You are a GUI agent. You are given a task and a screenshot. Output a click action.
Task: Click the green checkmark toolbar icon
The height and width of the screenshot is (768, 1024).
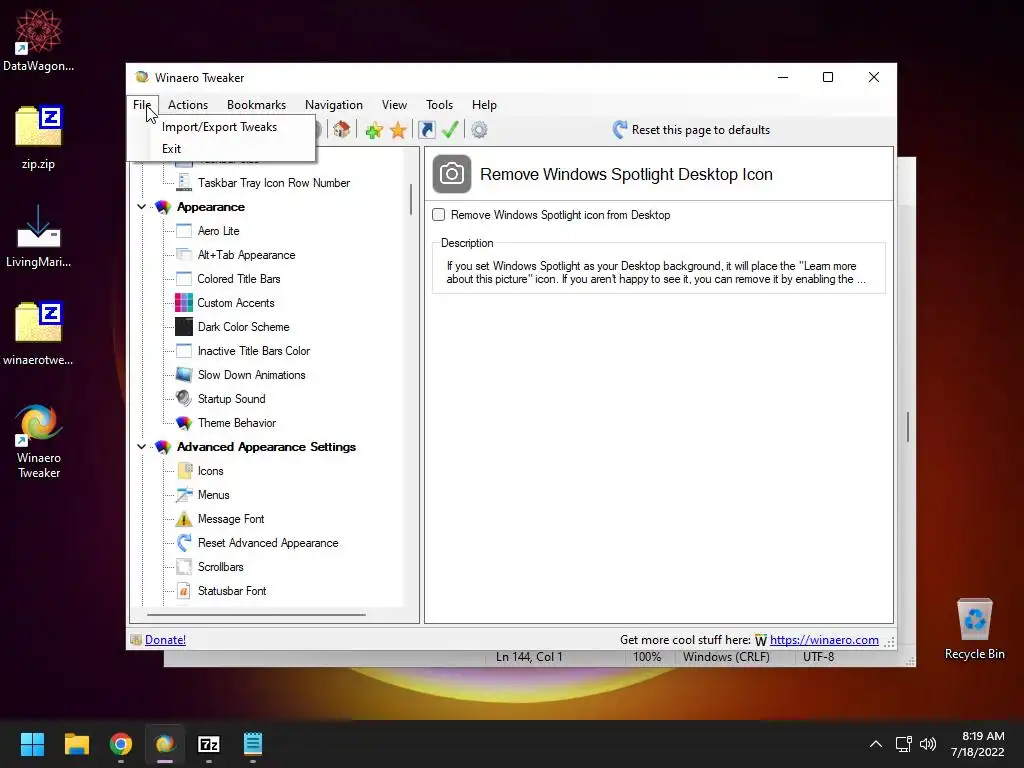point(450,129)
